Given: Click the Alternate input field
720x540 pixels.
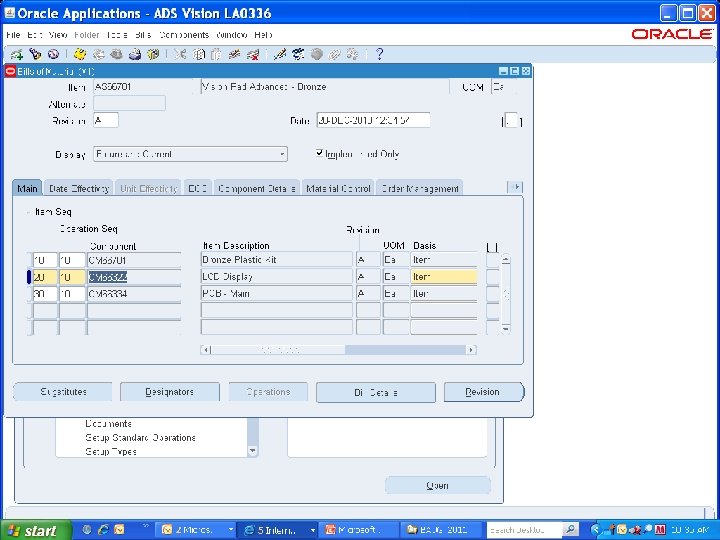Looking at the screenshot, I should pyautogui.click(x=129, y=103).
